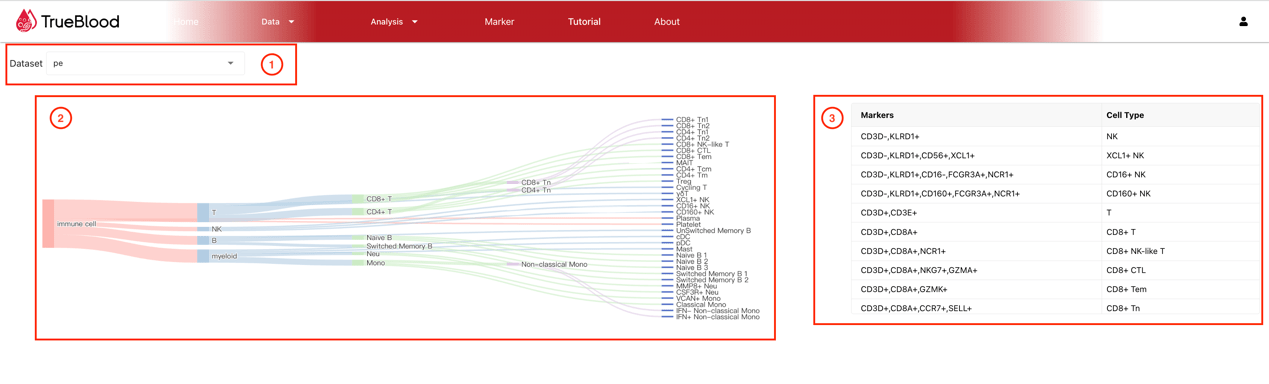
Task: Open the About page
Action: coord(667,22)
